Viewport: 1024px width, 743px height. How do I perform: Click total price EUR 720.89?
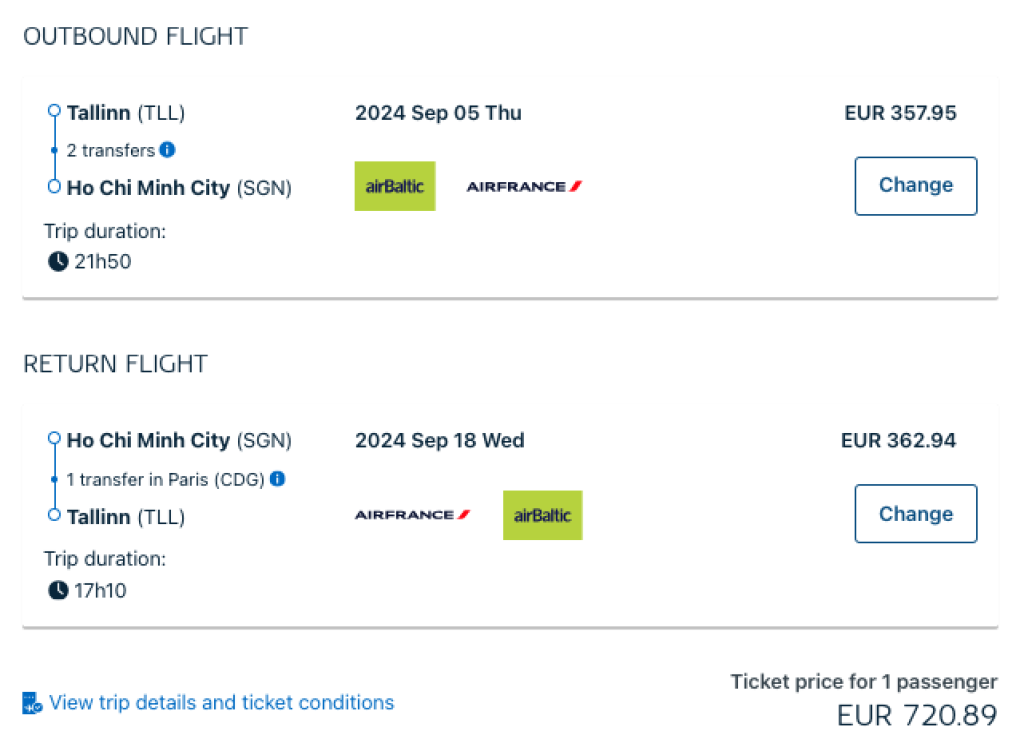tap(916, 716)
